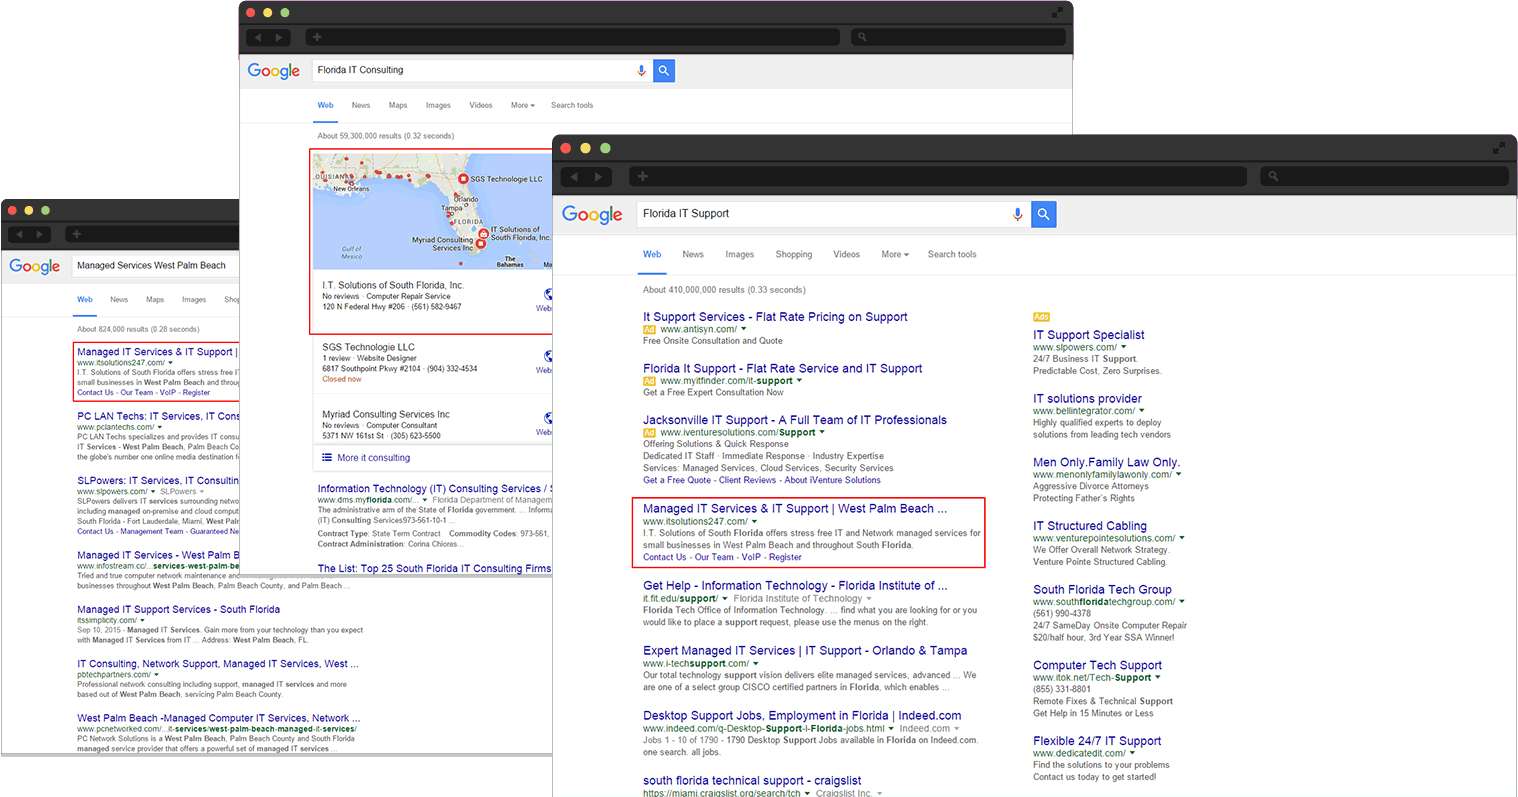1518x797 pixels.
Task: Open the IT Support Specialist ad
Action: [1089, 335]
